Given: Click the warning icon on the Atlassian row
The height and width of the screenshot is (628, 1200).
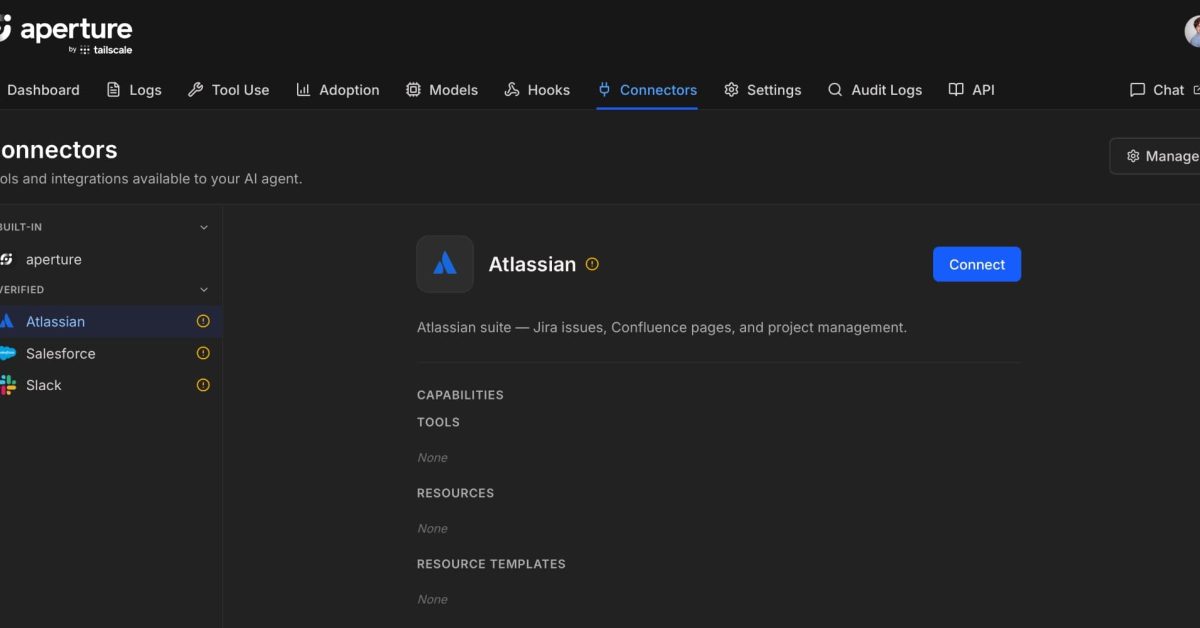Looking at the screenshot, I should point(203,321).
